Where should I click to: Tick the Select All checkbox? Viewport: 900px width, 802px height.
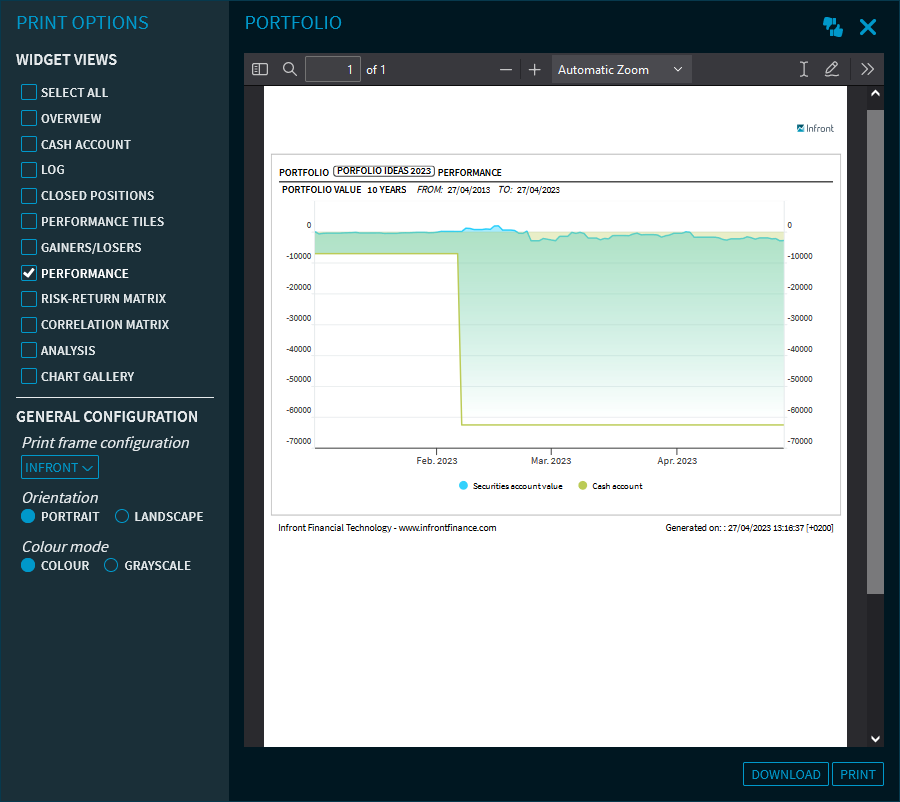coord(29,92)
